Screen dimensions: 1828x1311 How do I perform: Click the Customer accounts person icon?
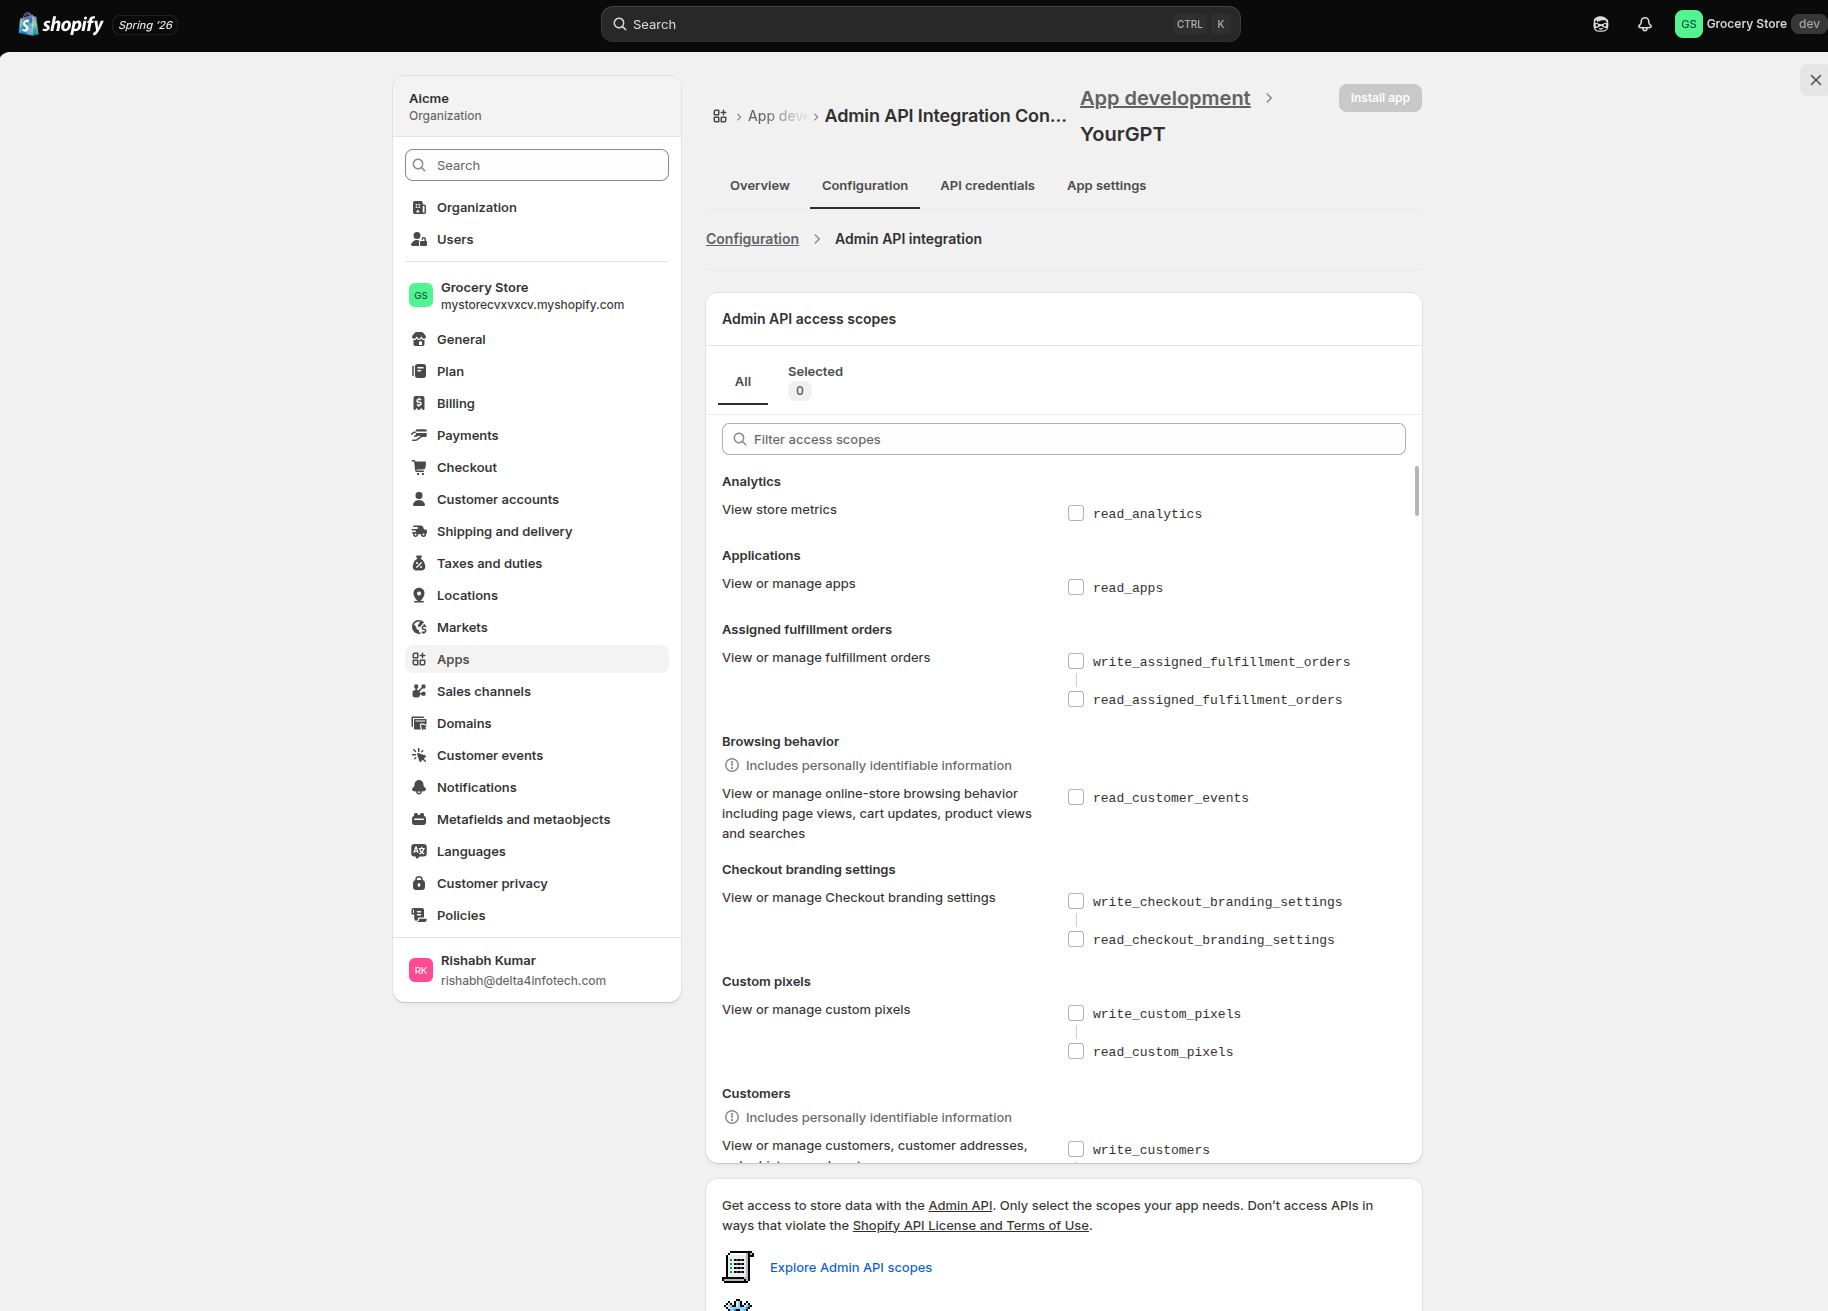tap(419, 499)
